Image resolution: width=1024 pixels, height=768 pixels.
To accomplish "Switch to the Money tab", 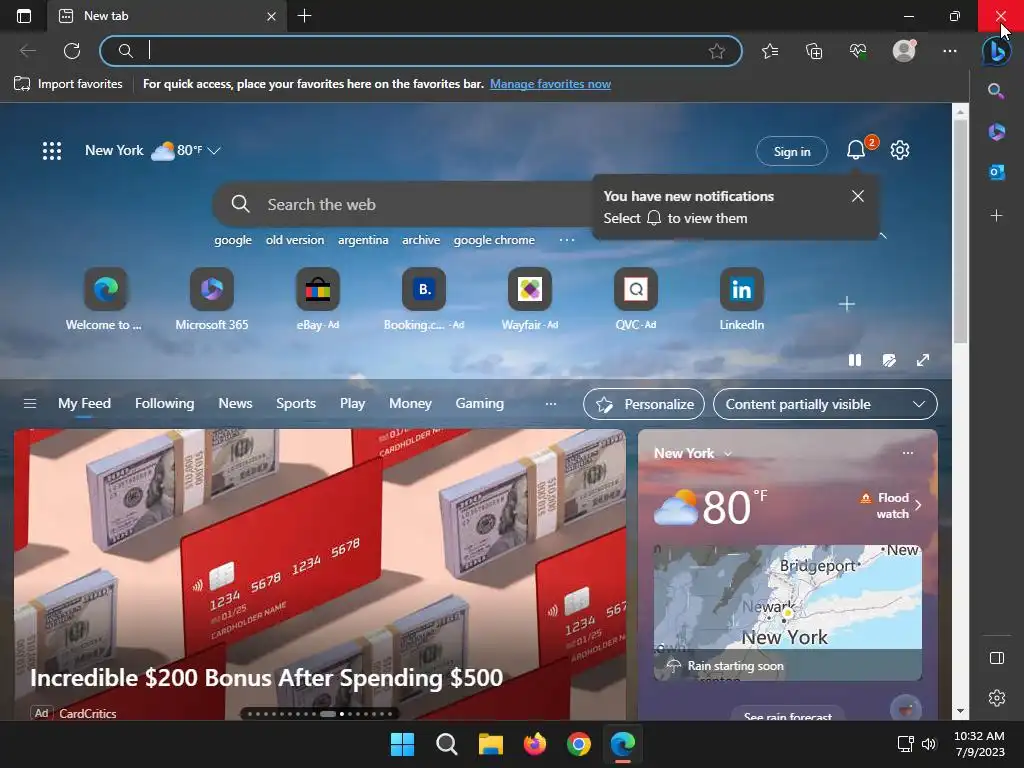I will [410, 404].
